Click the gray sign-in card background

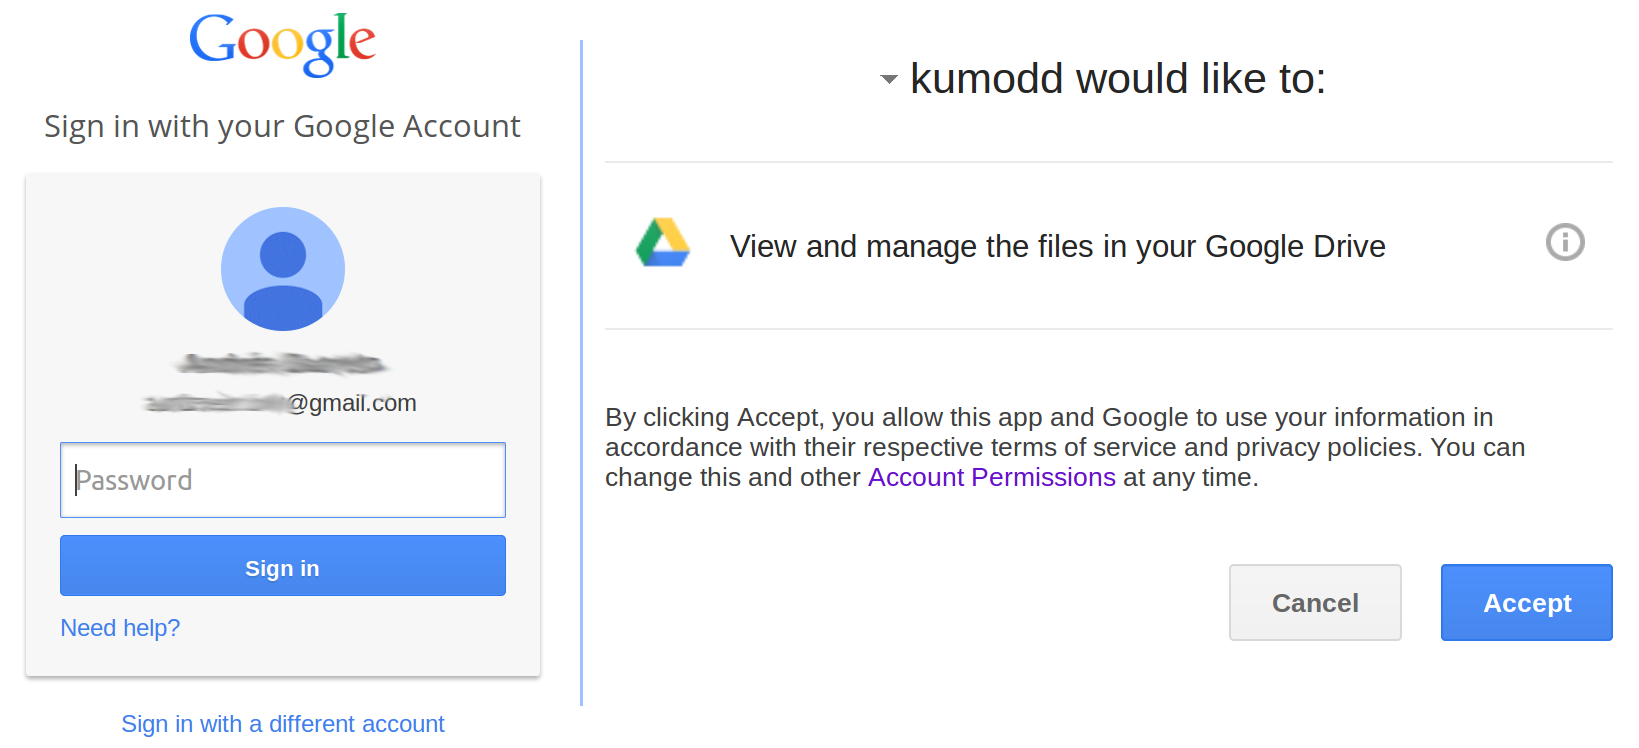[100, 300]
